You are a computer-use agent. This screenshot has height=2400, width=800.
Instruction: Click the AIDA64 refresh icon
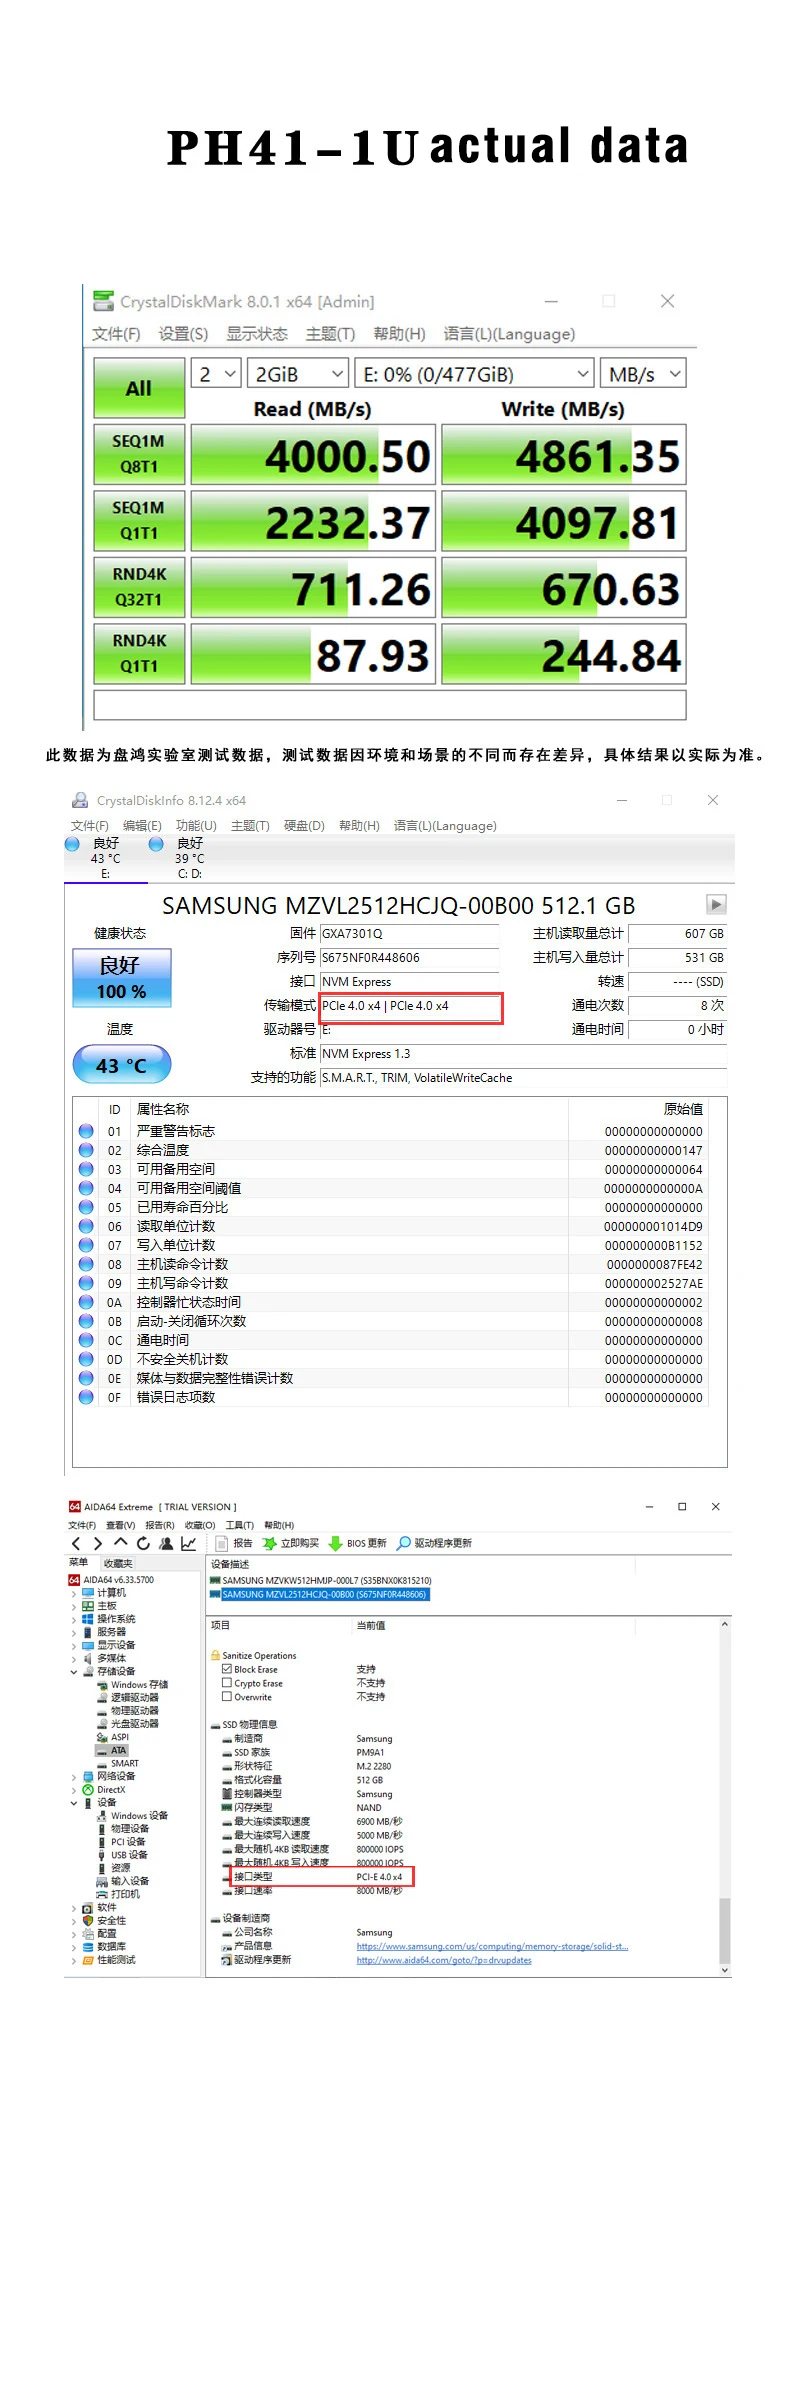[x=143, y=1544]
